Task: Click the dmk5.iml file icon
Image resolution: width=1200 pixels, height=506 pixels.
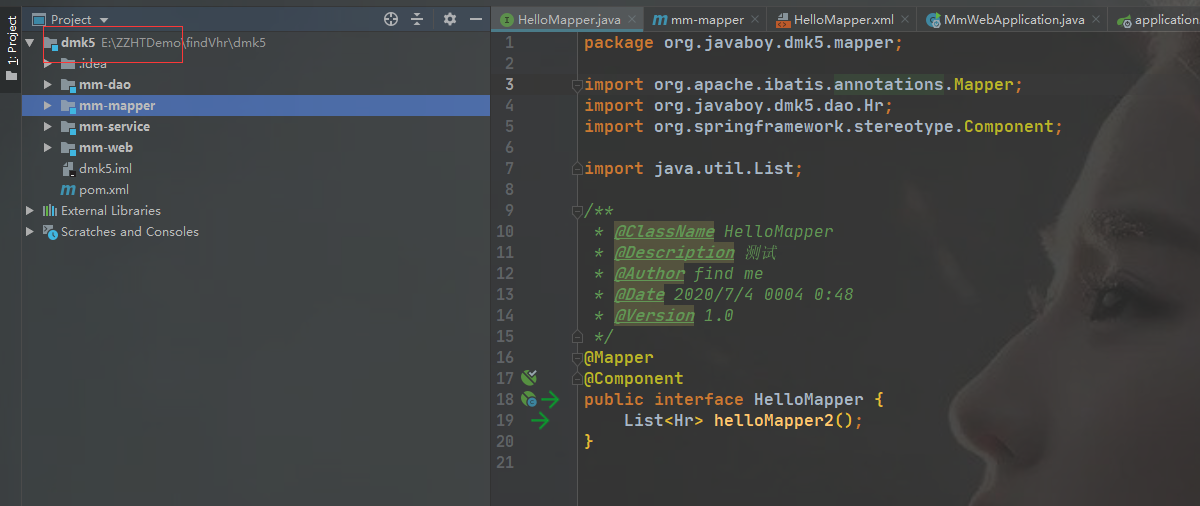Action: [68, 169]
